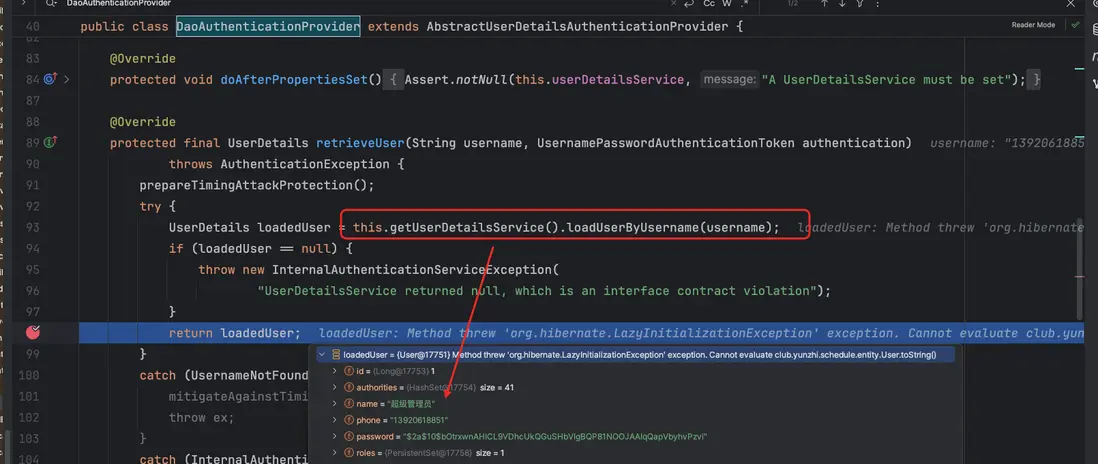Click the implements gutter icon on line 89

coord(50,143)
